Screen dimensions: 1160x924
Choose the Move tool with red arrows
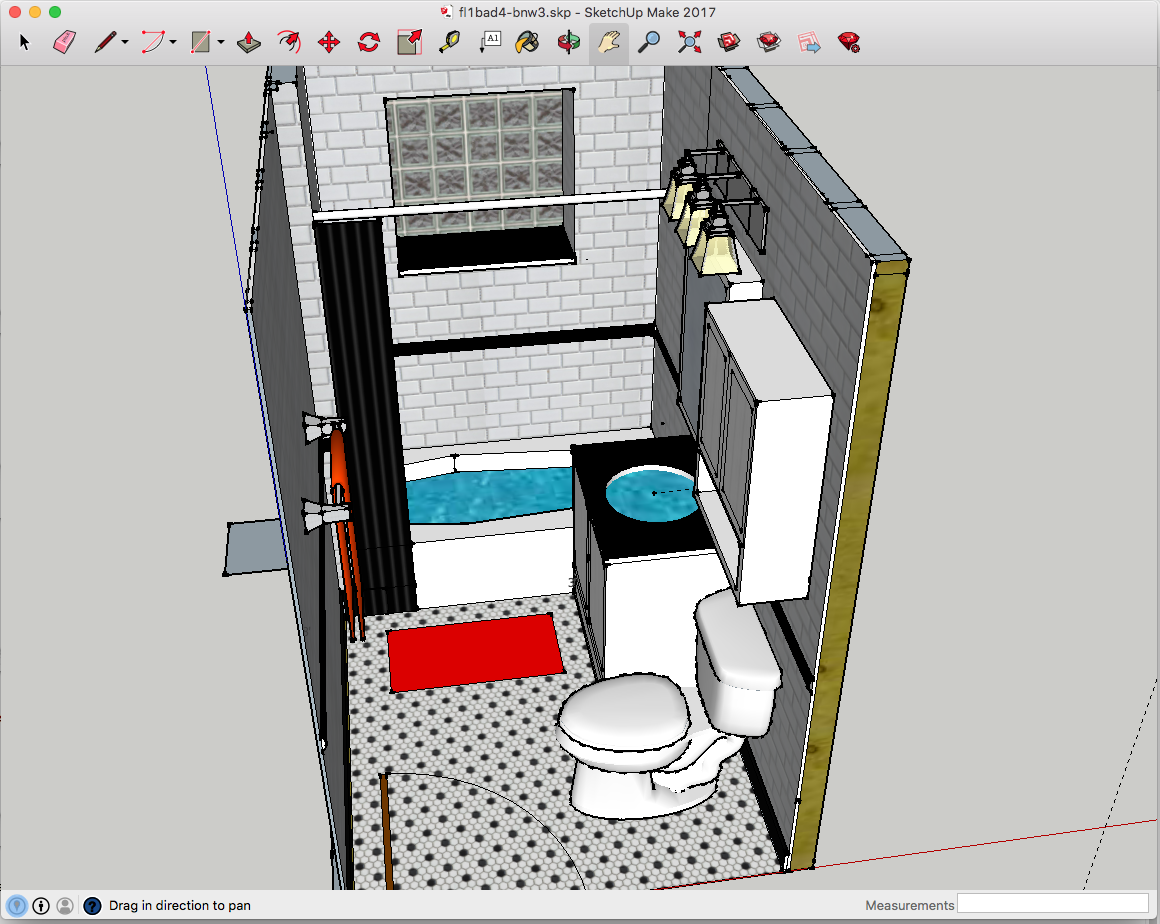click(x=328, y=42)
